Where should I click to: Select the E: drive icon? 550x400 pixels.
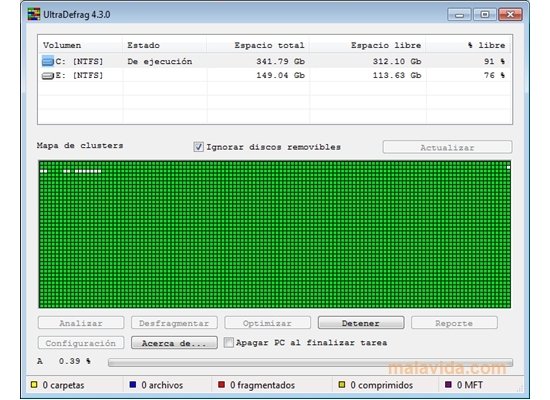(x=47, y=76)
